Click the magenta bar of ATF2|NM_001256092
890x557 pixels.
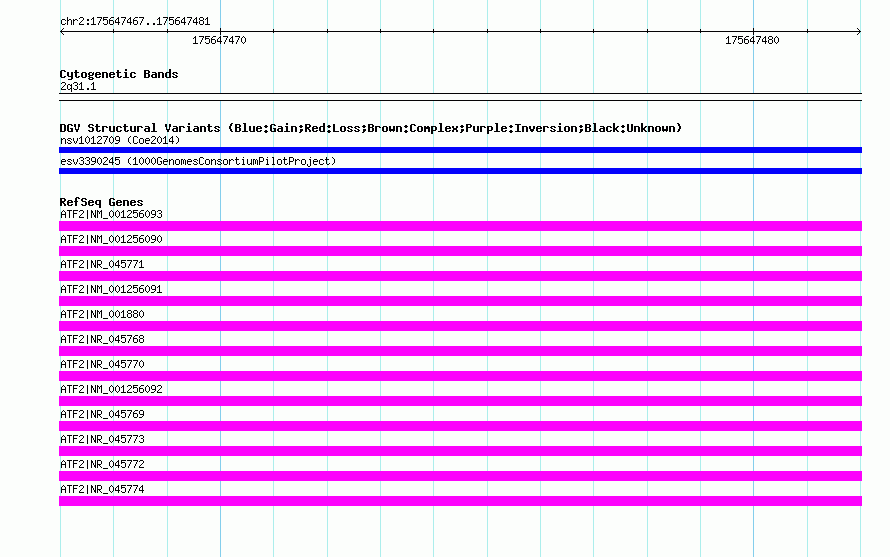pos(460,401)
